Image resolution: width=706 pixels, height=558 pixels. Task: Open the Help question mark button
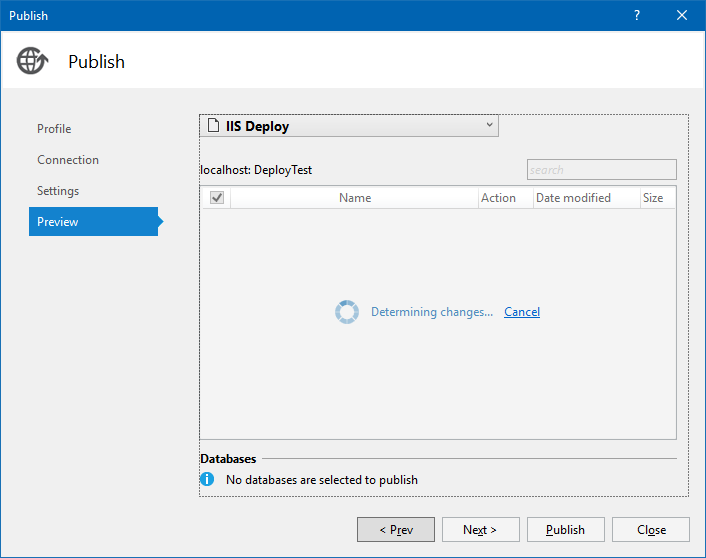[x=637, y=15]
